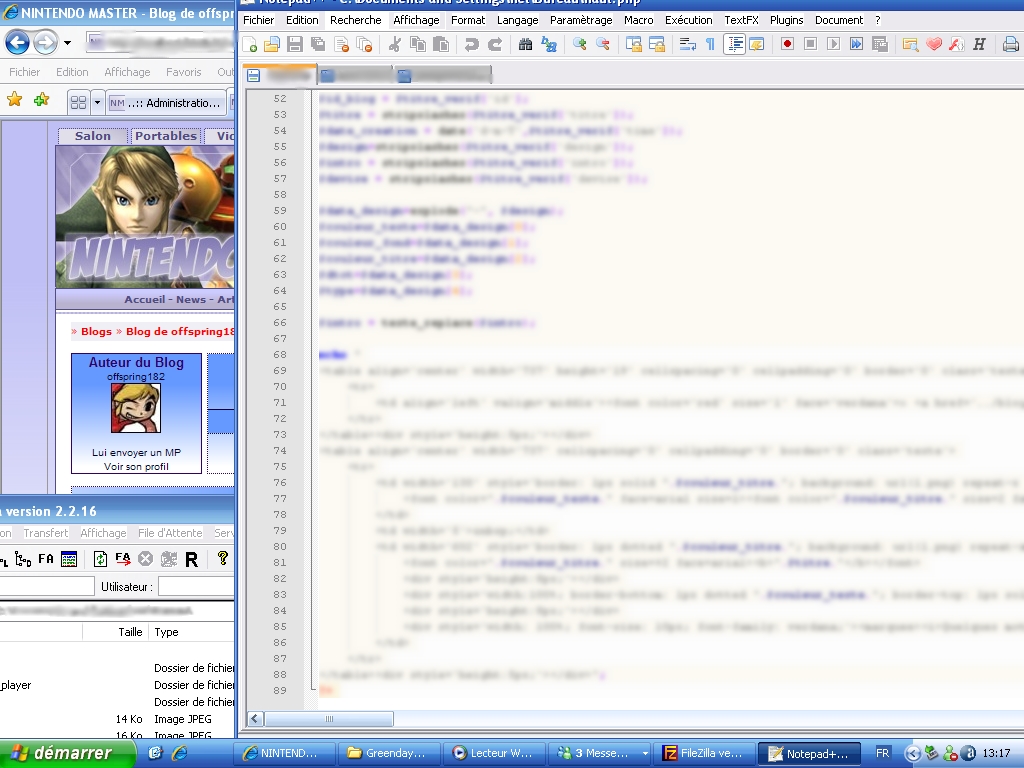
Task: Click the offspring182 avatar image
Action: pyautogui.click(x=136, y=408)
